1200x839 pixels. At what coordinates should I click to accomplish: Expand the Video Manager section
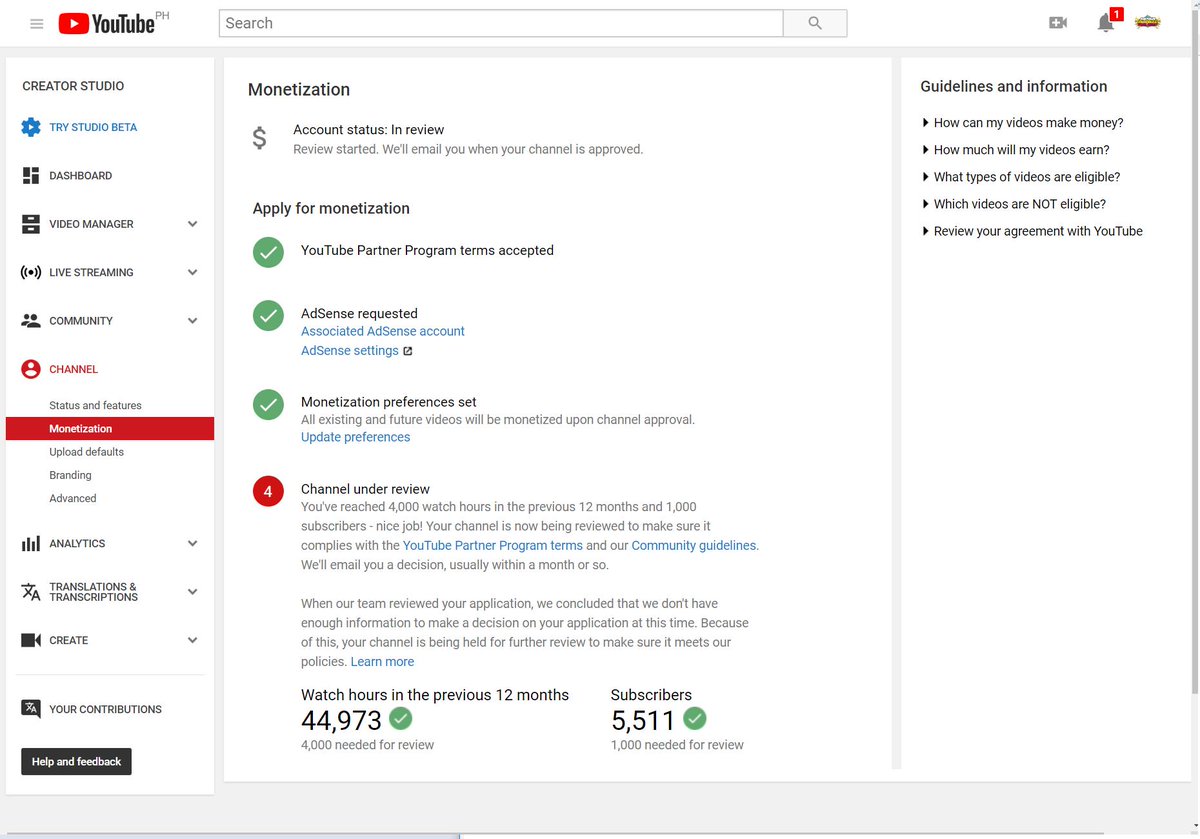tap(193, 224)
